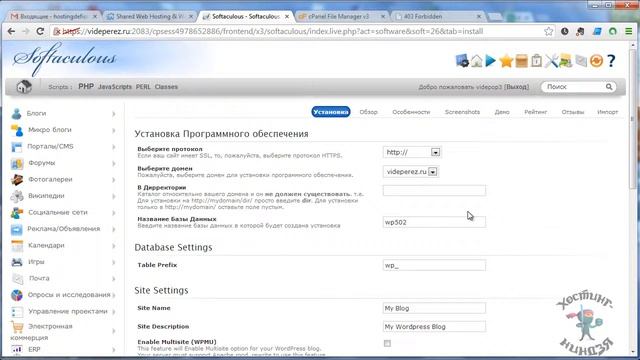Click the Site Description field
This screenshot has height=360, width=640.
434,327
